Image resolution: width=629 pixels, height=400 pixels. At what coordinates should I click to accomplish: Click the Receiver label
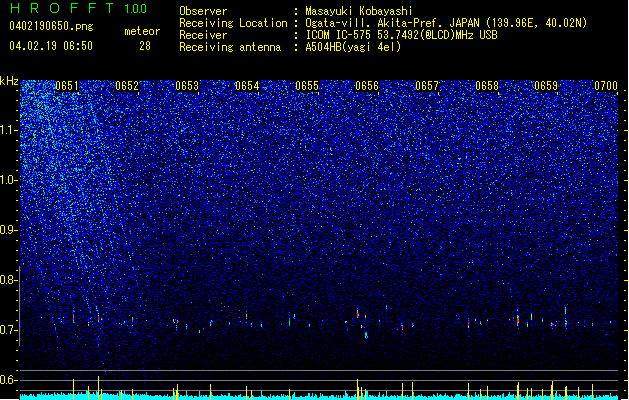coord(203,35)
